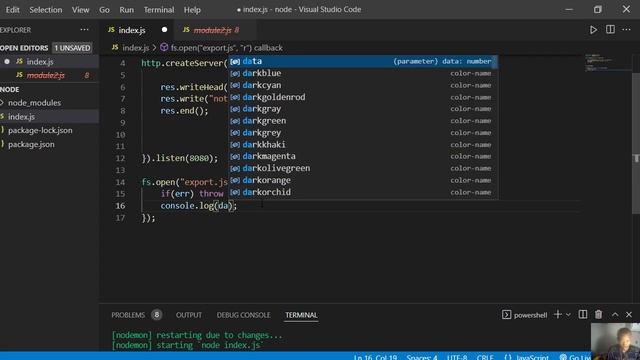Open the Selection menu
Image resolution: width=640 pixels, height=360 pixels.
46,9
